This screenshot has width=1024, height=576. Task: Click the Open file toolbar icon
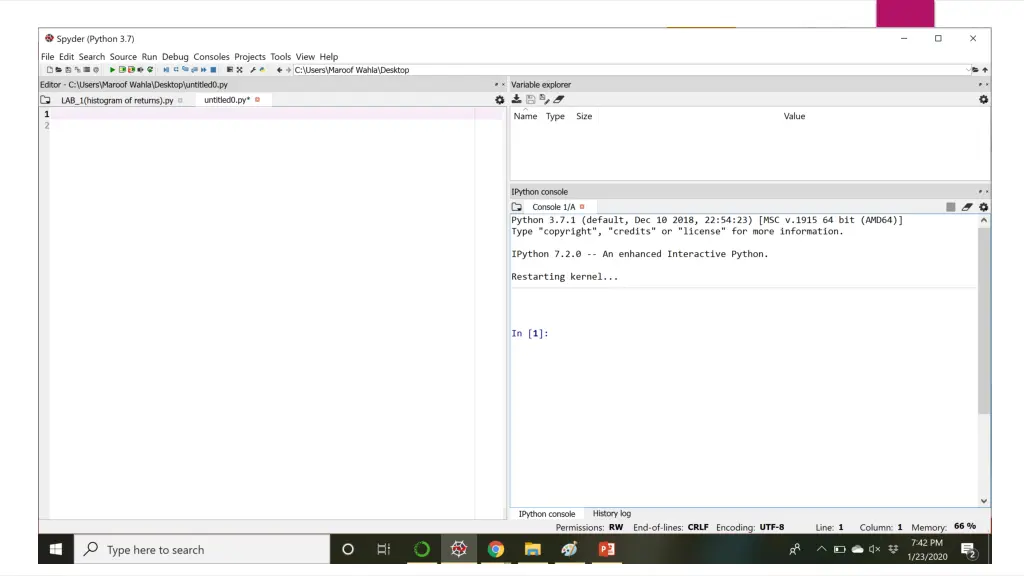click(x=59, y=70)
